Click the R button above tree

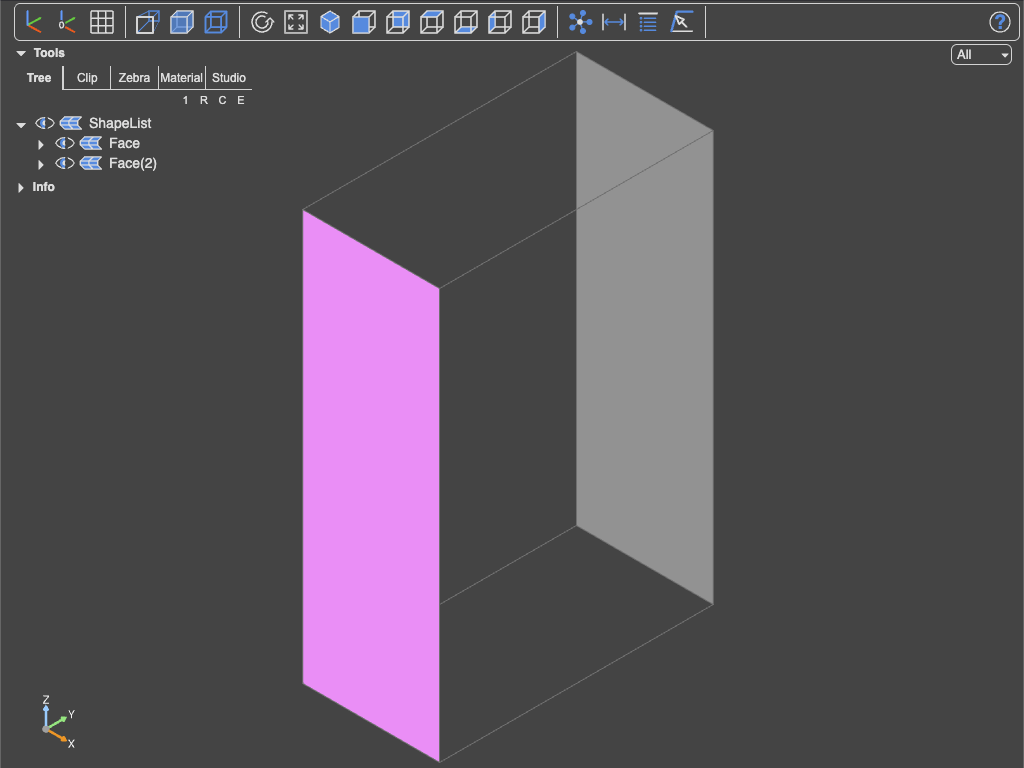[204, 100]
